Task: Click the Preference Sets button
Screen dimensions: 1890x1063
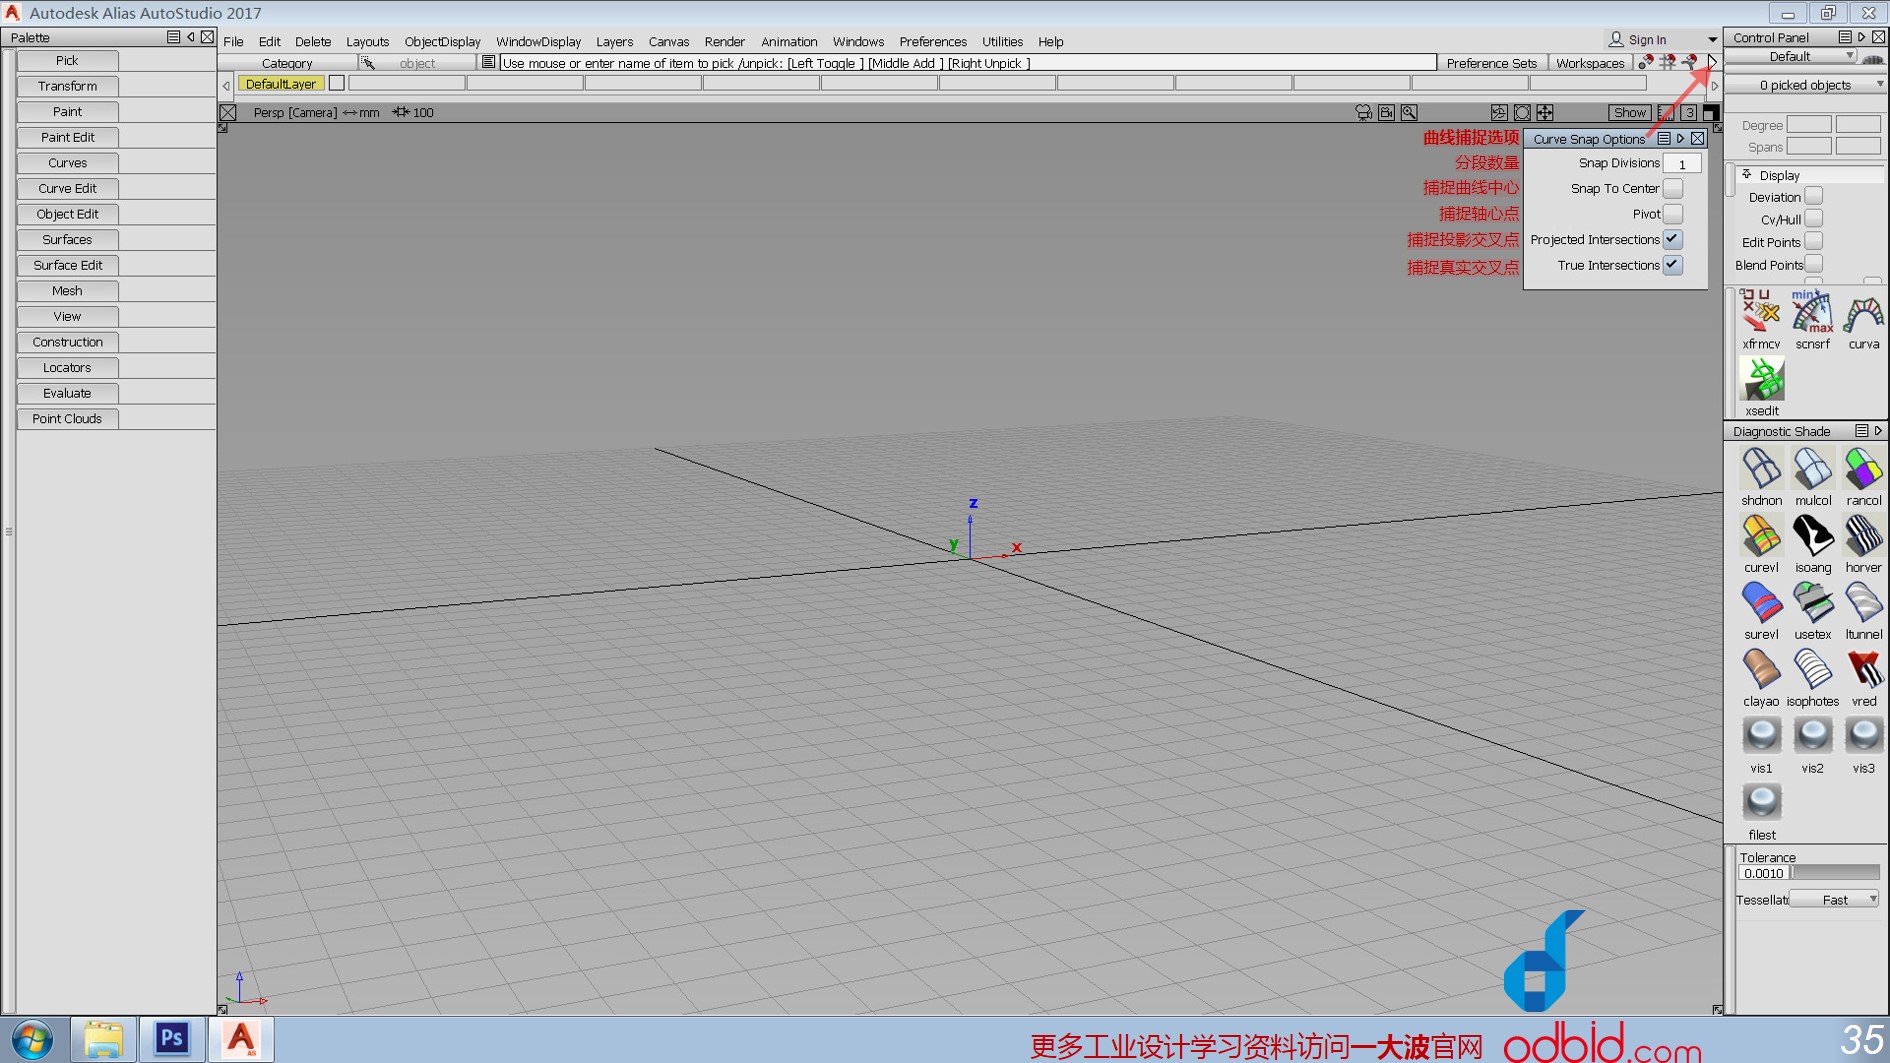Action: pyautogui.click(x=1491, y=63)
